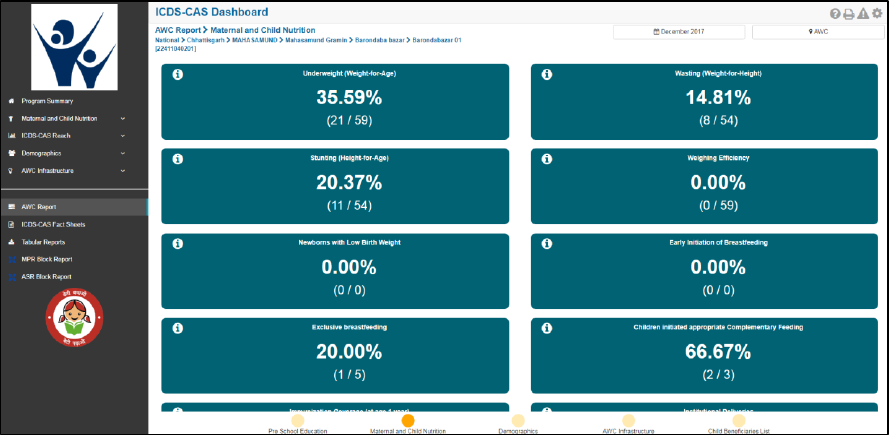Click the ICDS-CAS Dashboard title
Screen dimensions: 889x435
[x=212, y=12]
